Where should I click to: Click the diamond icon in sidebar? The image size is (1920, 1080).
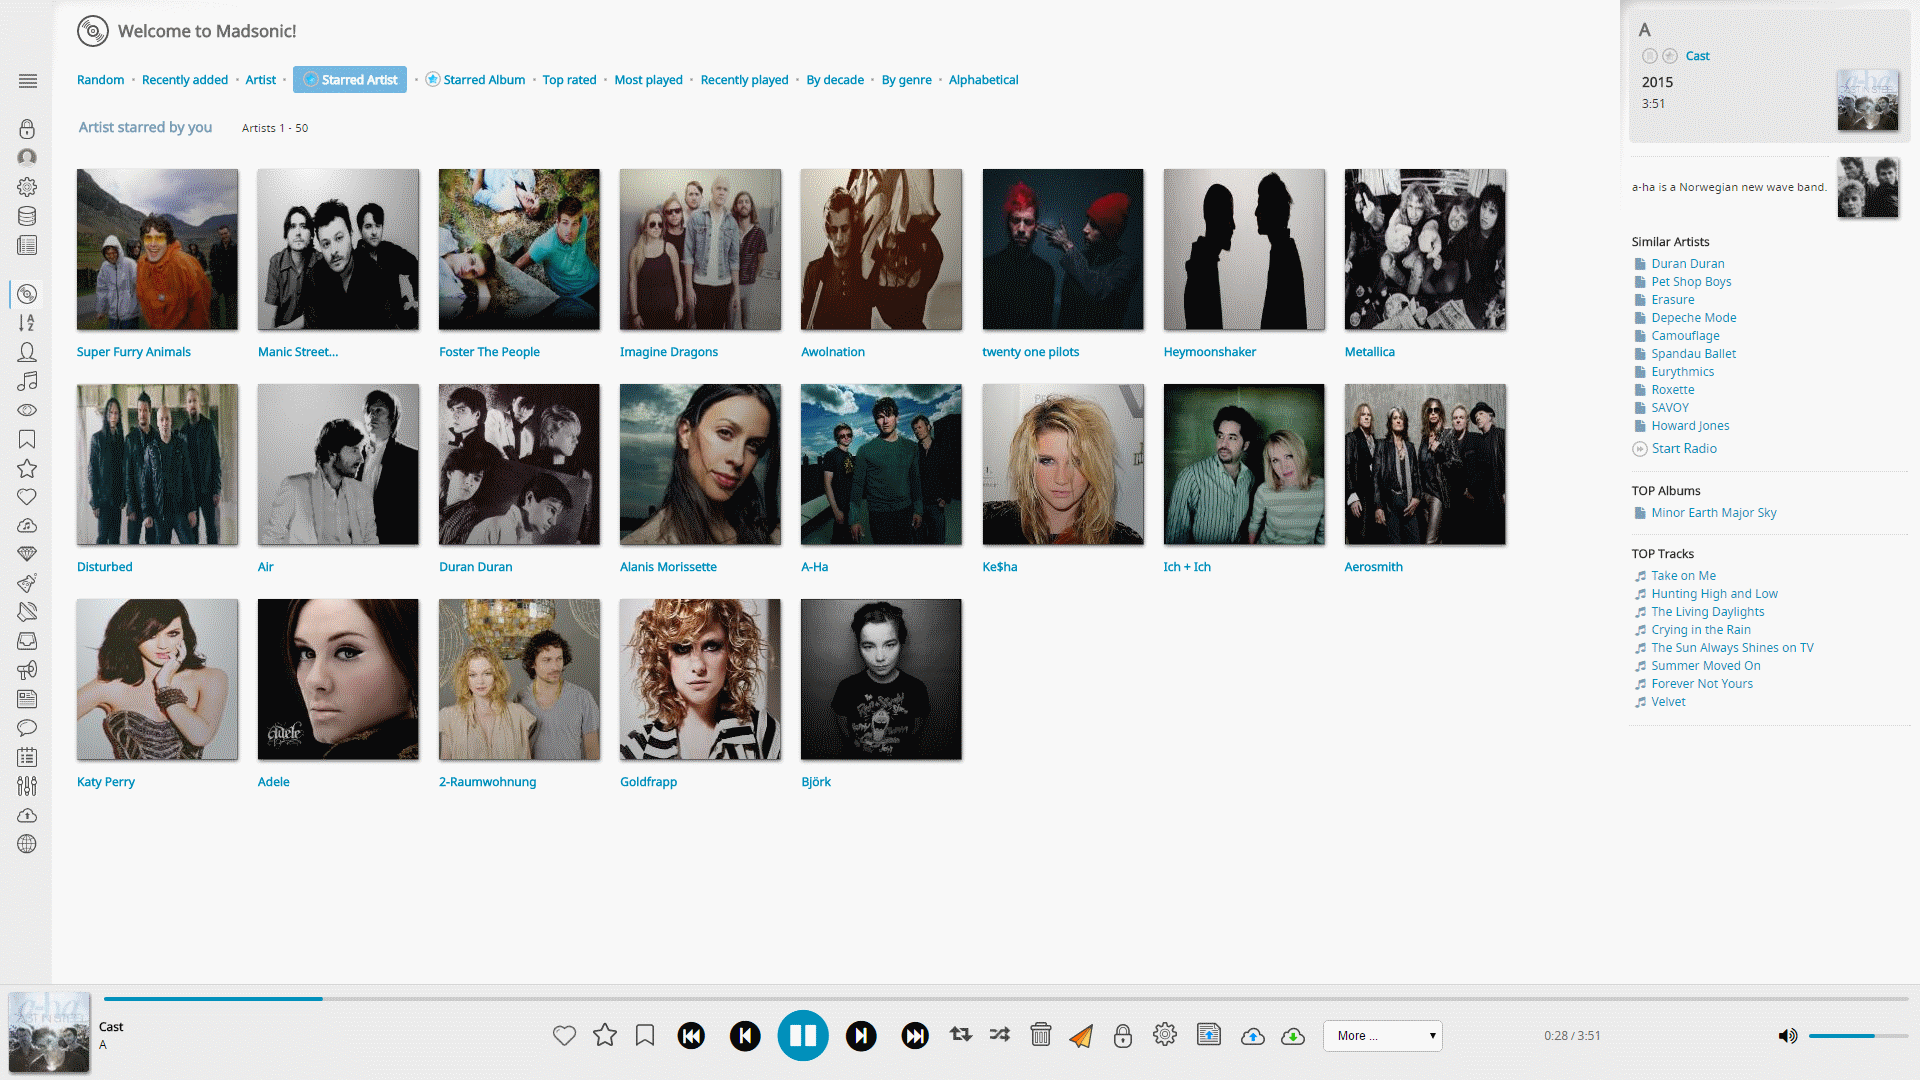(x=27, y=554)
